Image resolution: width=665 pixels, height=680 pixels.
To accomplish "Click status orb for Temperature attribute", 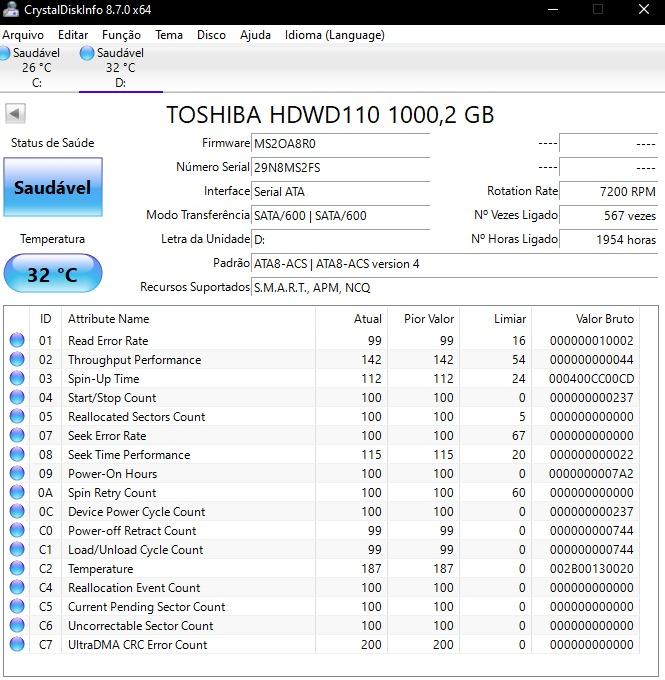I will pyautogui.click(x=17, y=568).
